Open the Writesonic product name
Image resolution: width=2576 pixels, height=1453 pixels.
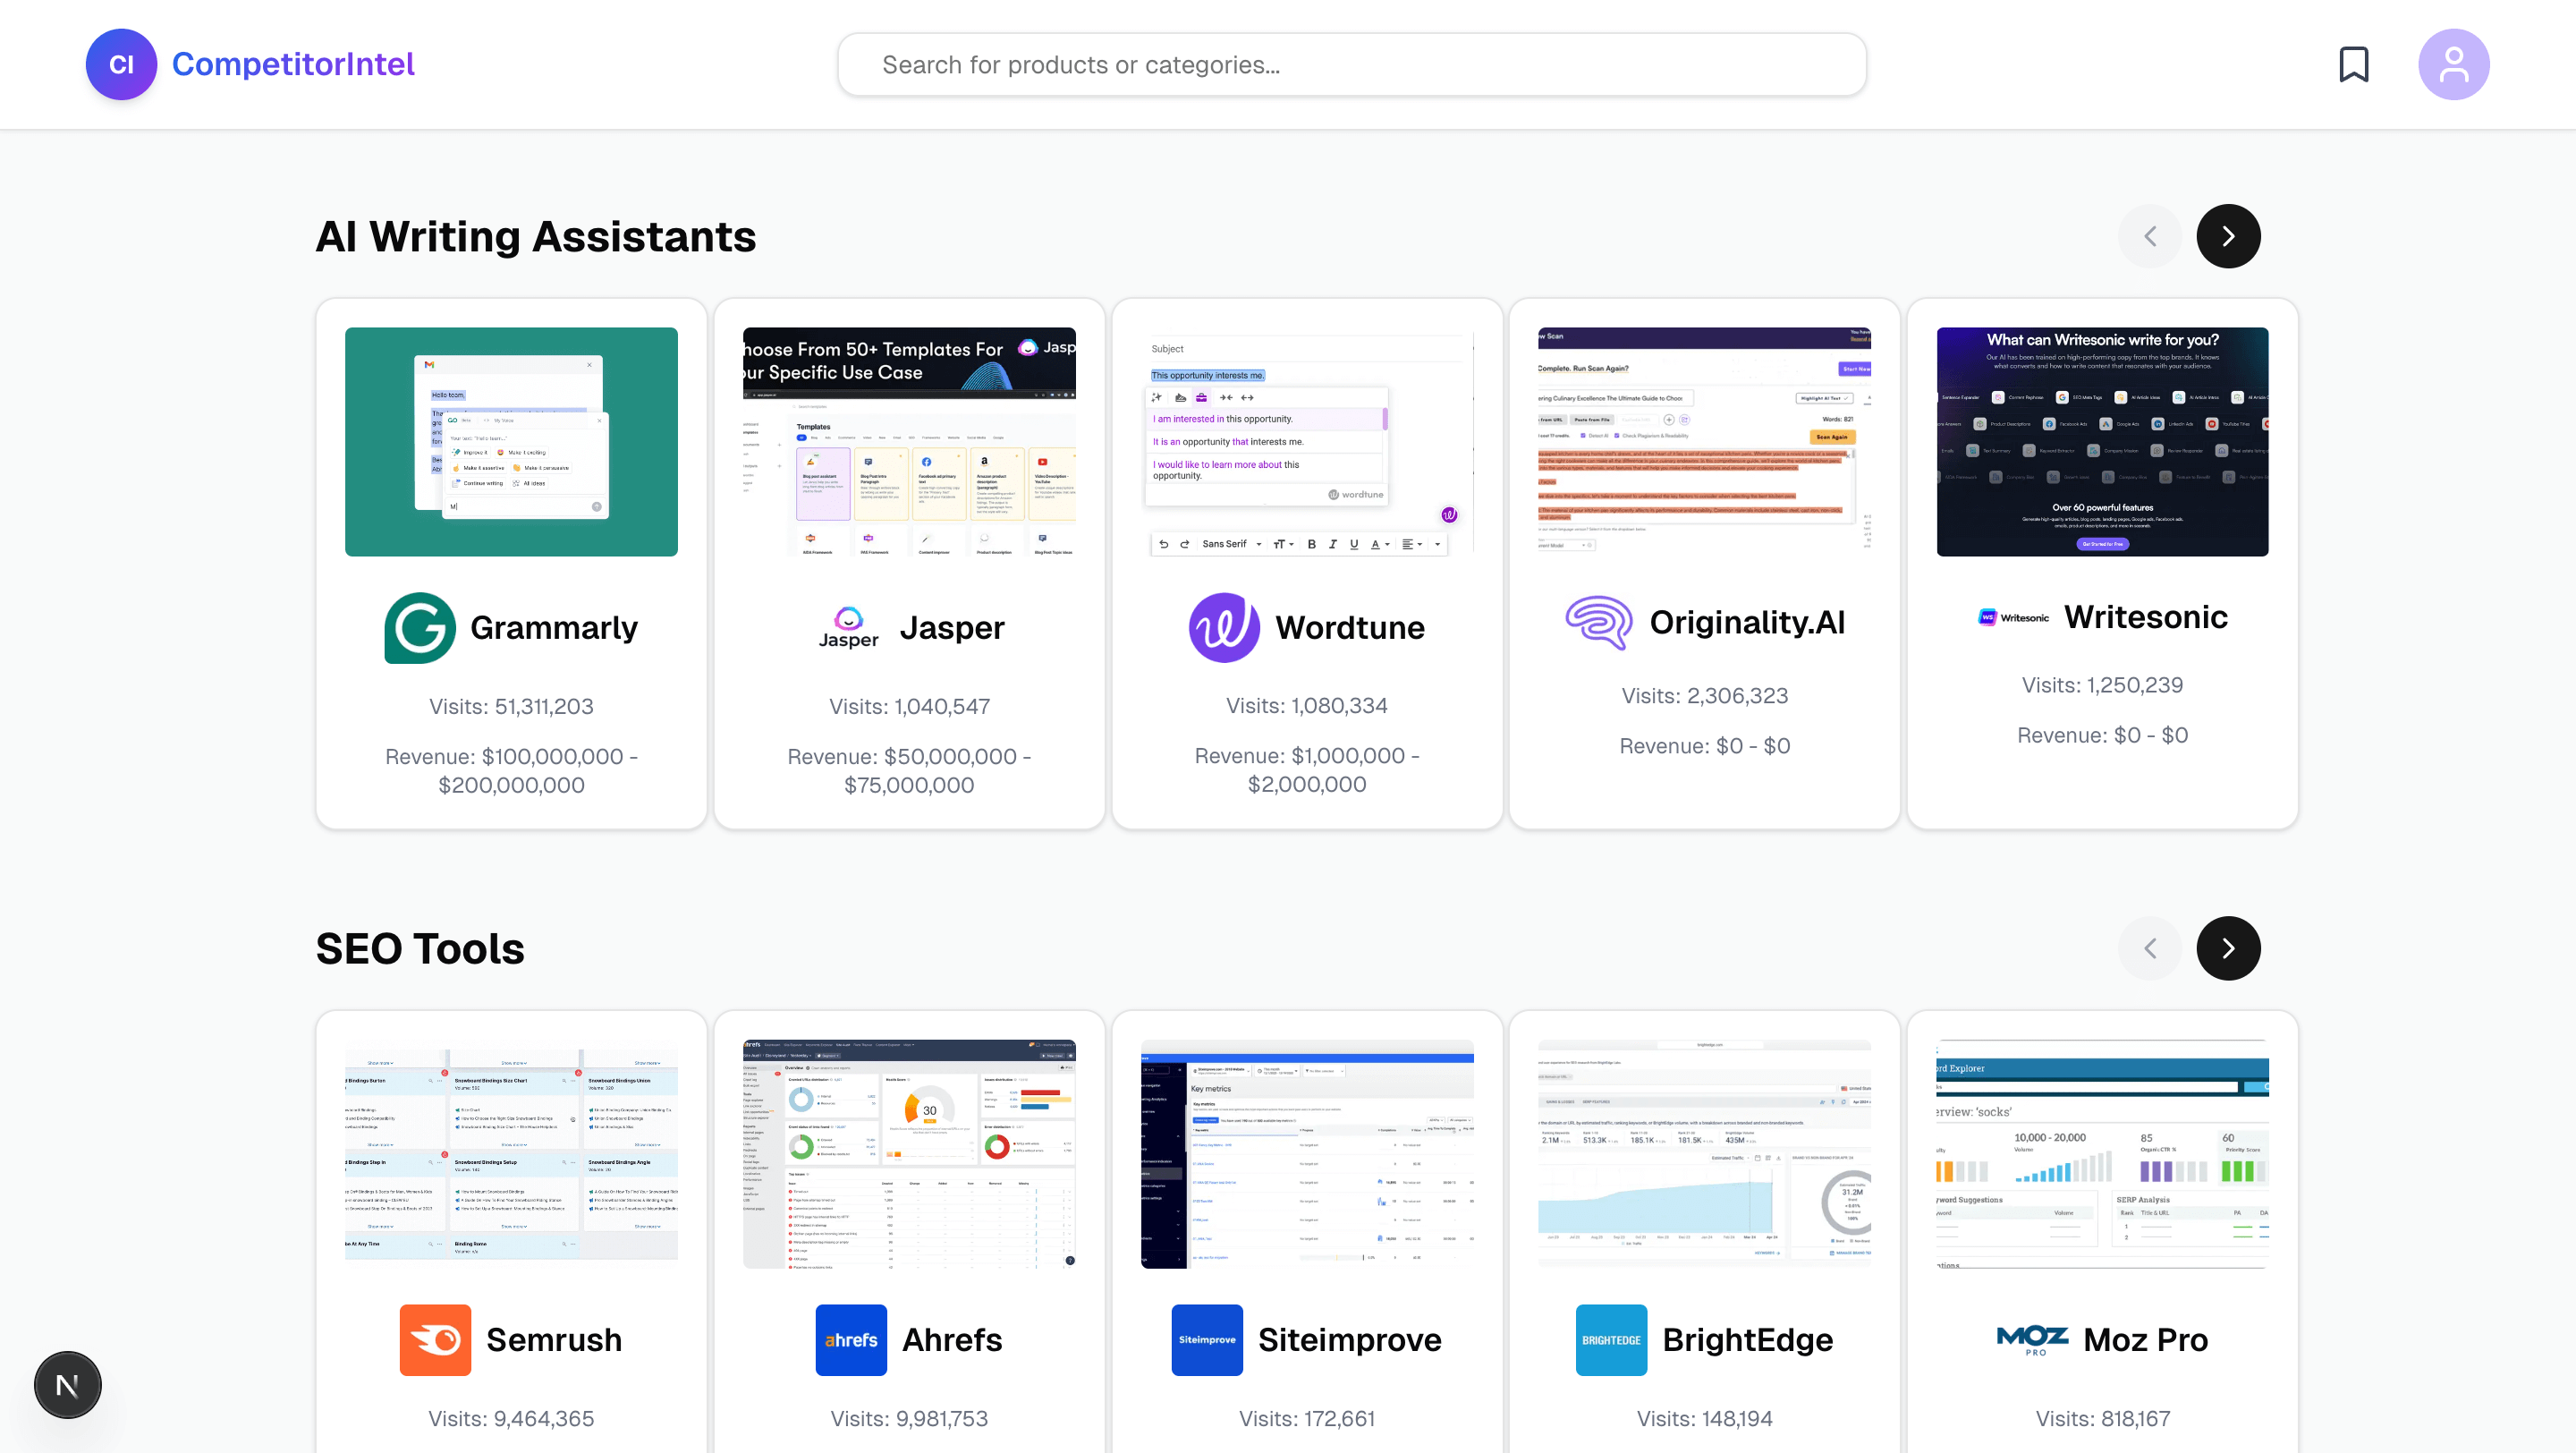tap(2146, 617)
